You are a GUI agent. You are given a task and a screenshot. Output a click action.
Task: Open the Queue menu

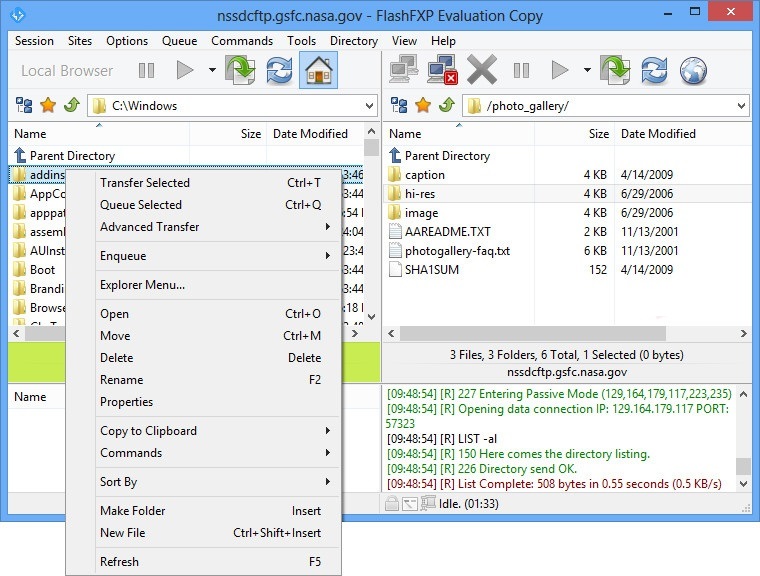point(179,41)
